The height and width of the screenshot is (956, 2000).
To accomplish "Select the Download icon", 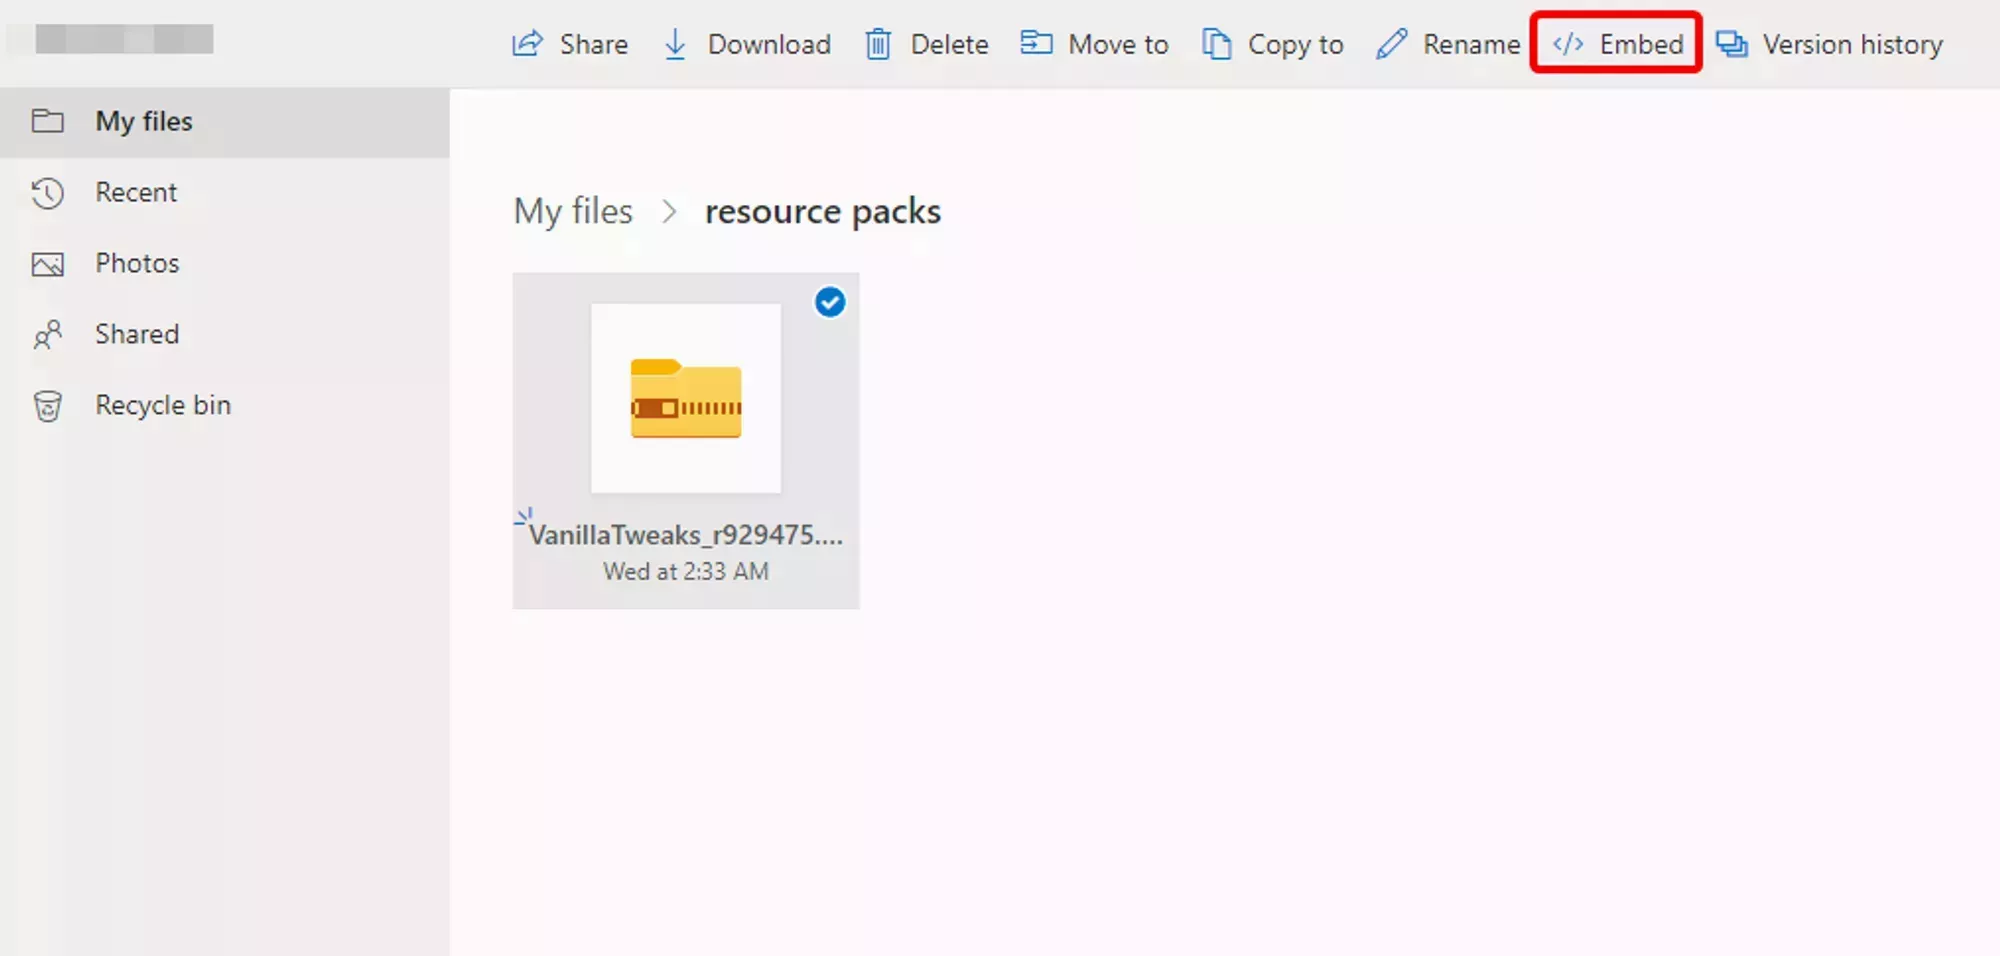I will [x=674, y=43].
